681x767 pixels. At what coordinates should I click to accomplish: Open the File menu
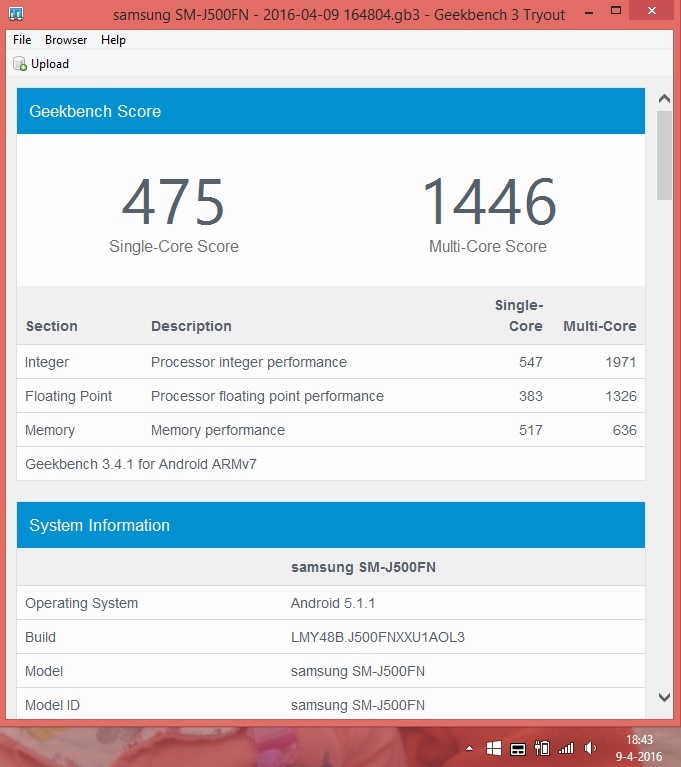(22, 40)
